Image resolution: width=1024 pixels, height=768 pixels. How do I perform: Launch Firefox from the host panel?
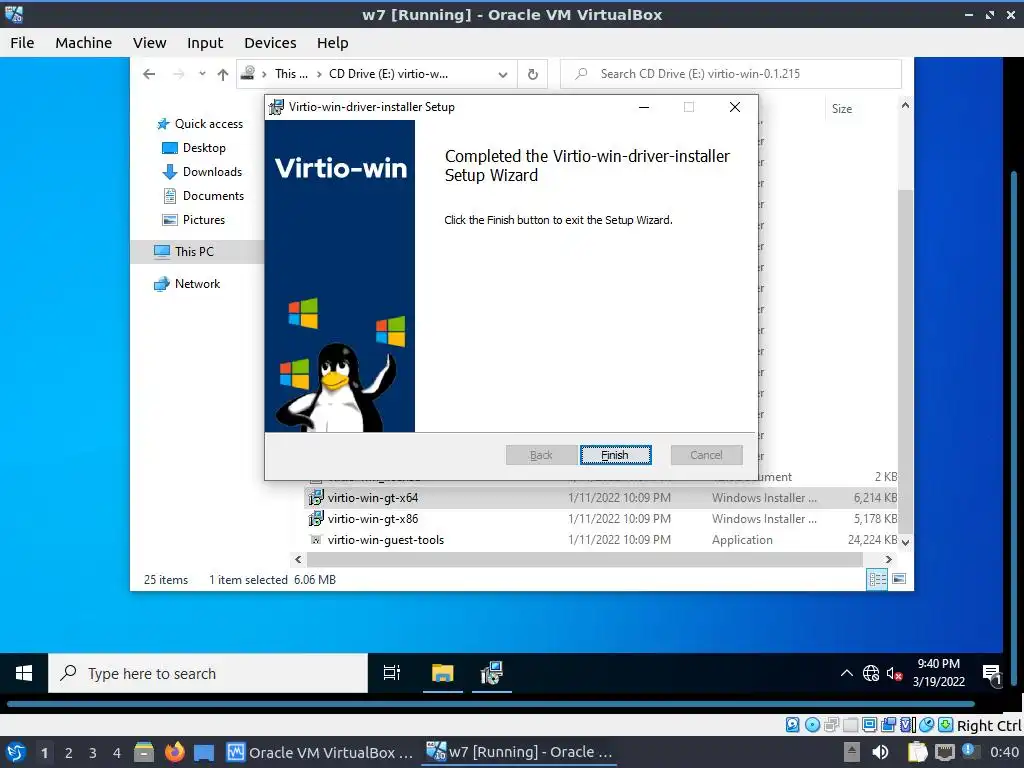click(x=174, y=752)
